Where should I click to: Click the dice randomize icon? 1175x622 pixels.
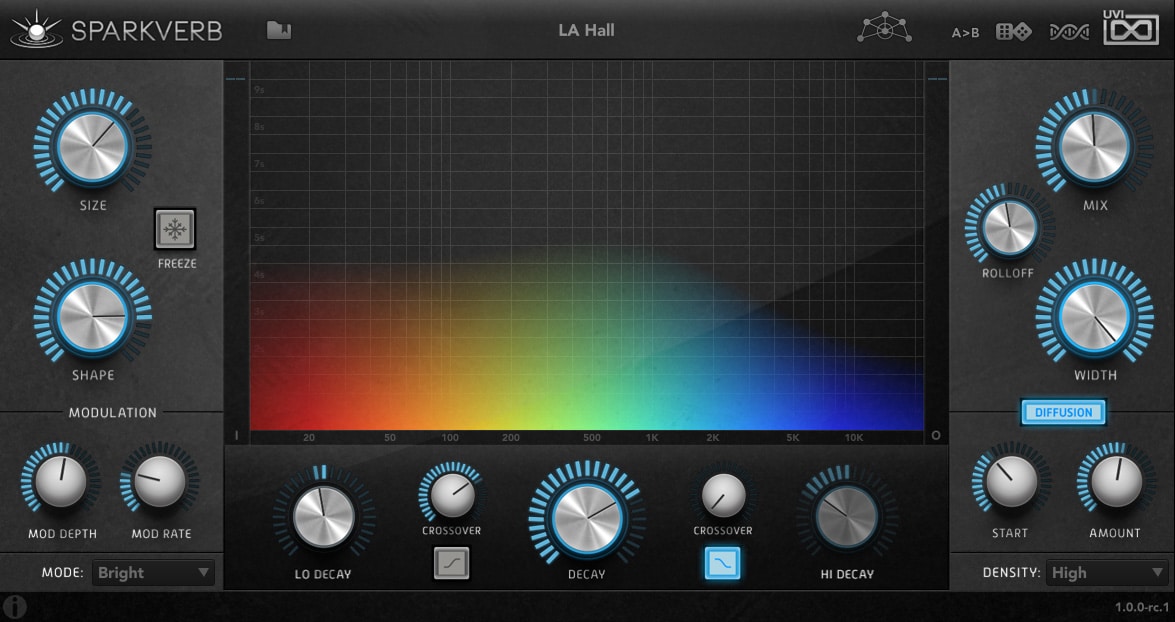1013,31
